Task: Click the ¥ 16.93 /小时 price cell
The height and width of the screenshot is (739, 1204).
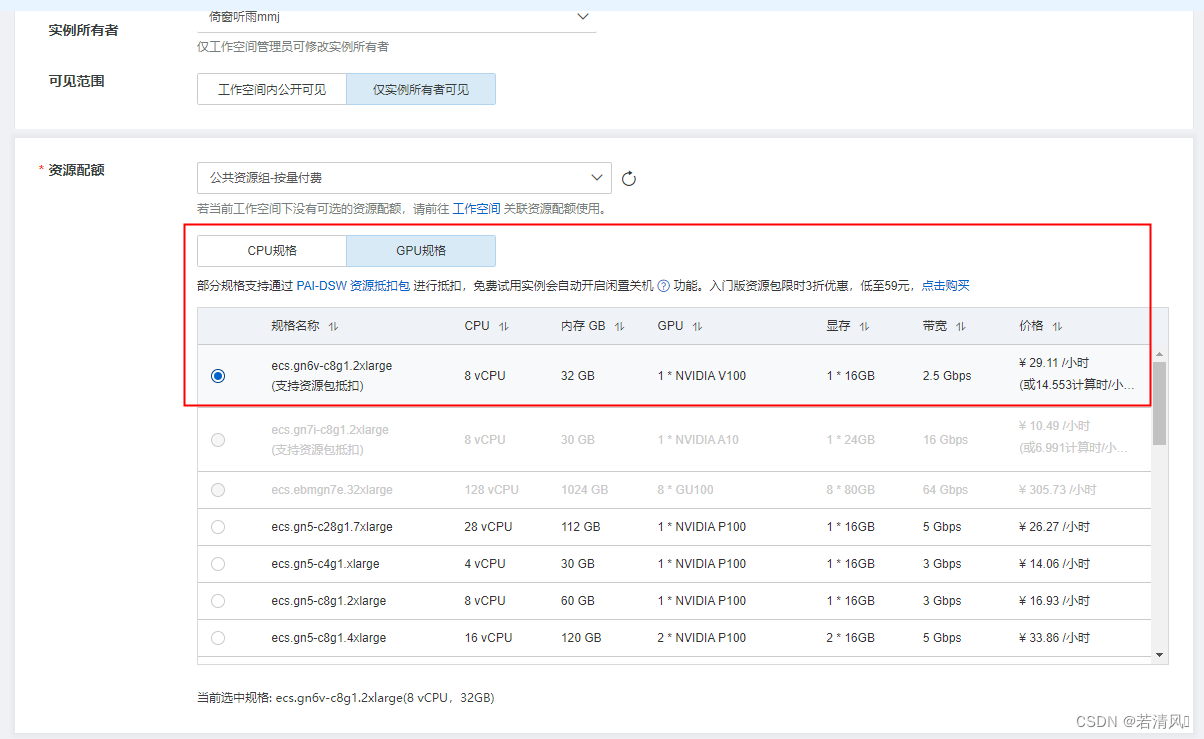Action: click(x=1055, y=601)
